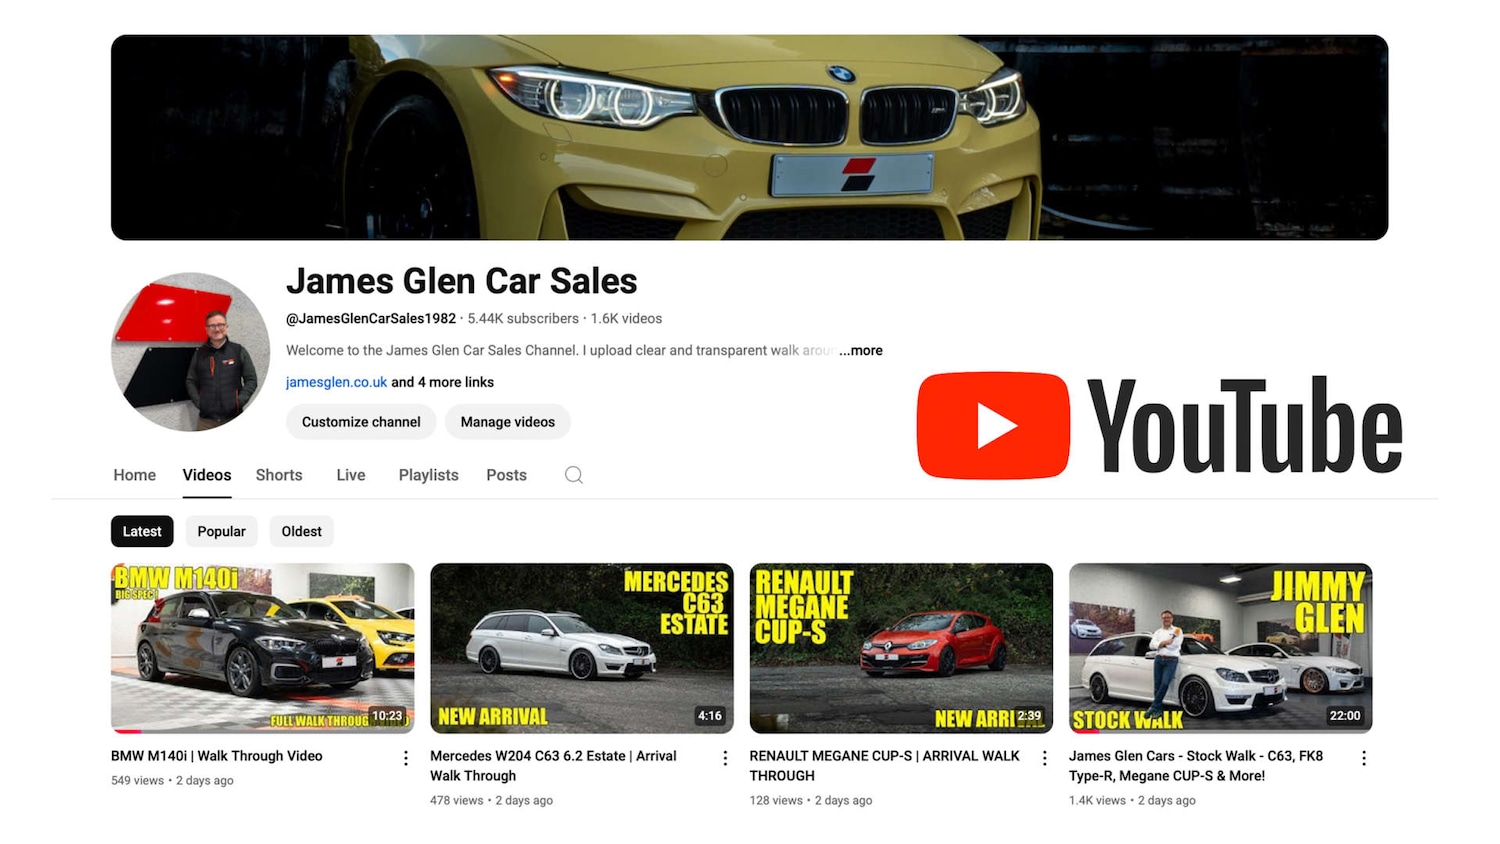This screenshot has height=844, width=1500.
Task: Play the Renault Megane Cup-S thumbnail
Action: point(900,647)
